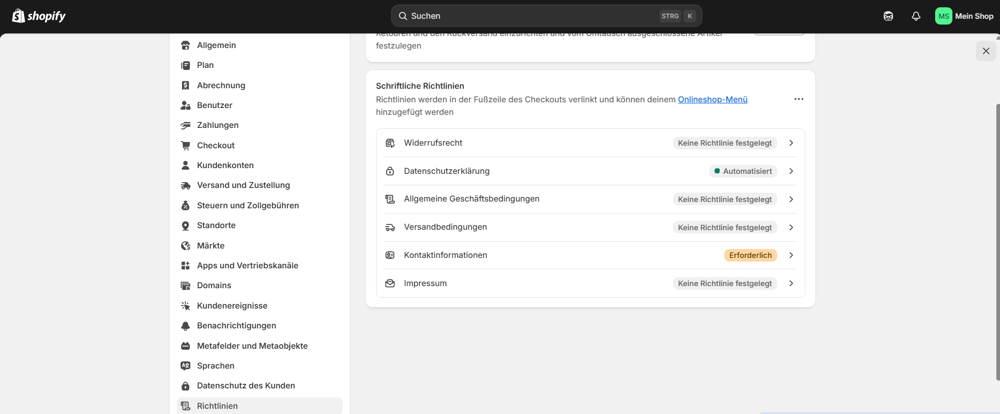Click the Versand und Zustellung truck icon
Screen dimensions: 1000x414
(x=185, y=185)
